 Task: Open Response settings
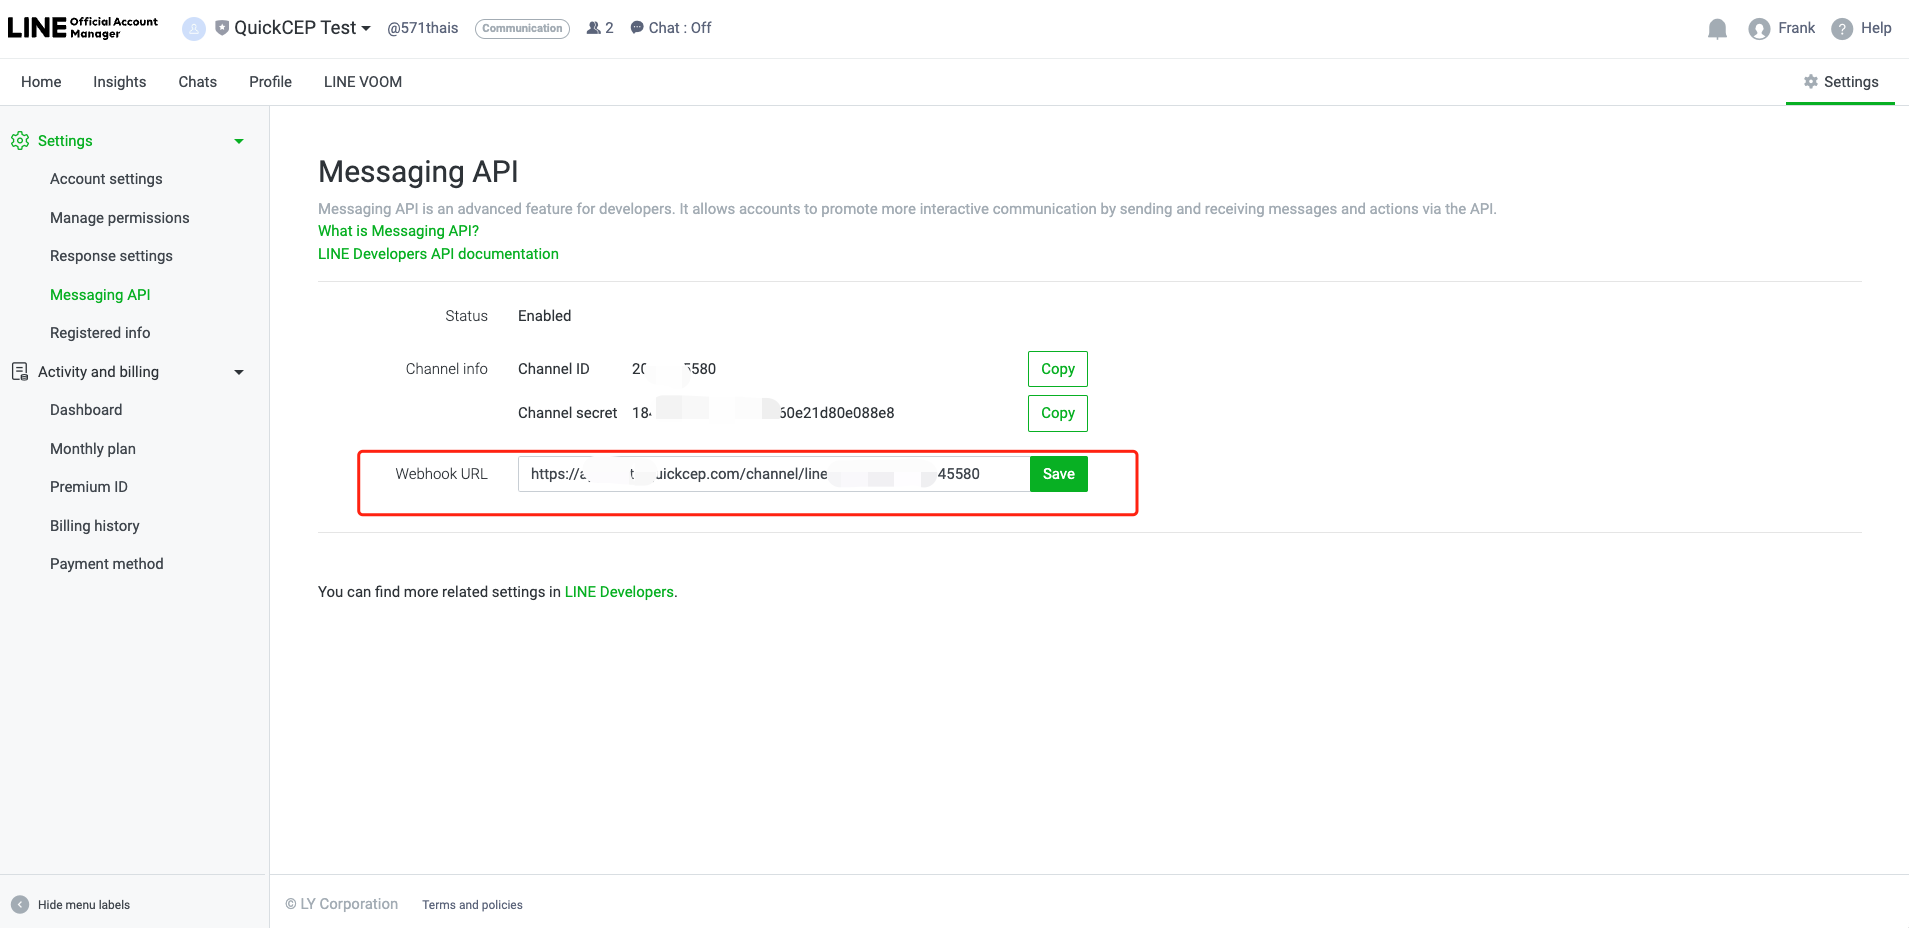pyautogui.click(x=111, y=256)
